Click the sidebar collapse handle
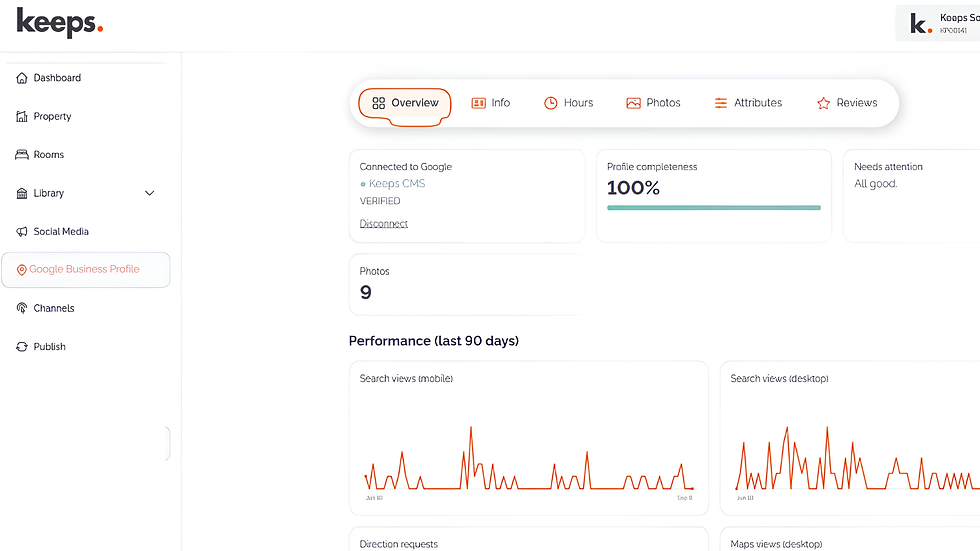The height and width of the screenshot is (551, 980). coord(168,444)
